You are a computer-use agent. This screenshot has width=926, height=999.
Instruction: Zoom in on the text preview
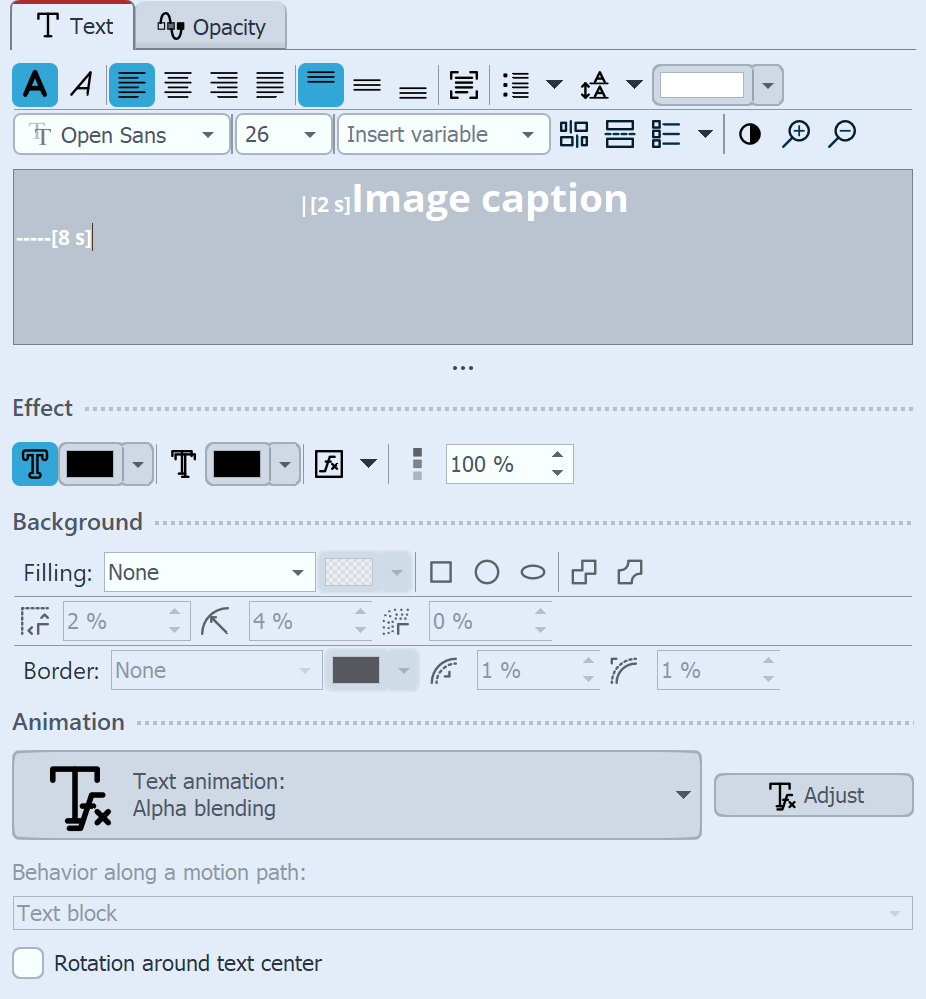pos(796,133)
